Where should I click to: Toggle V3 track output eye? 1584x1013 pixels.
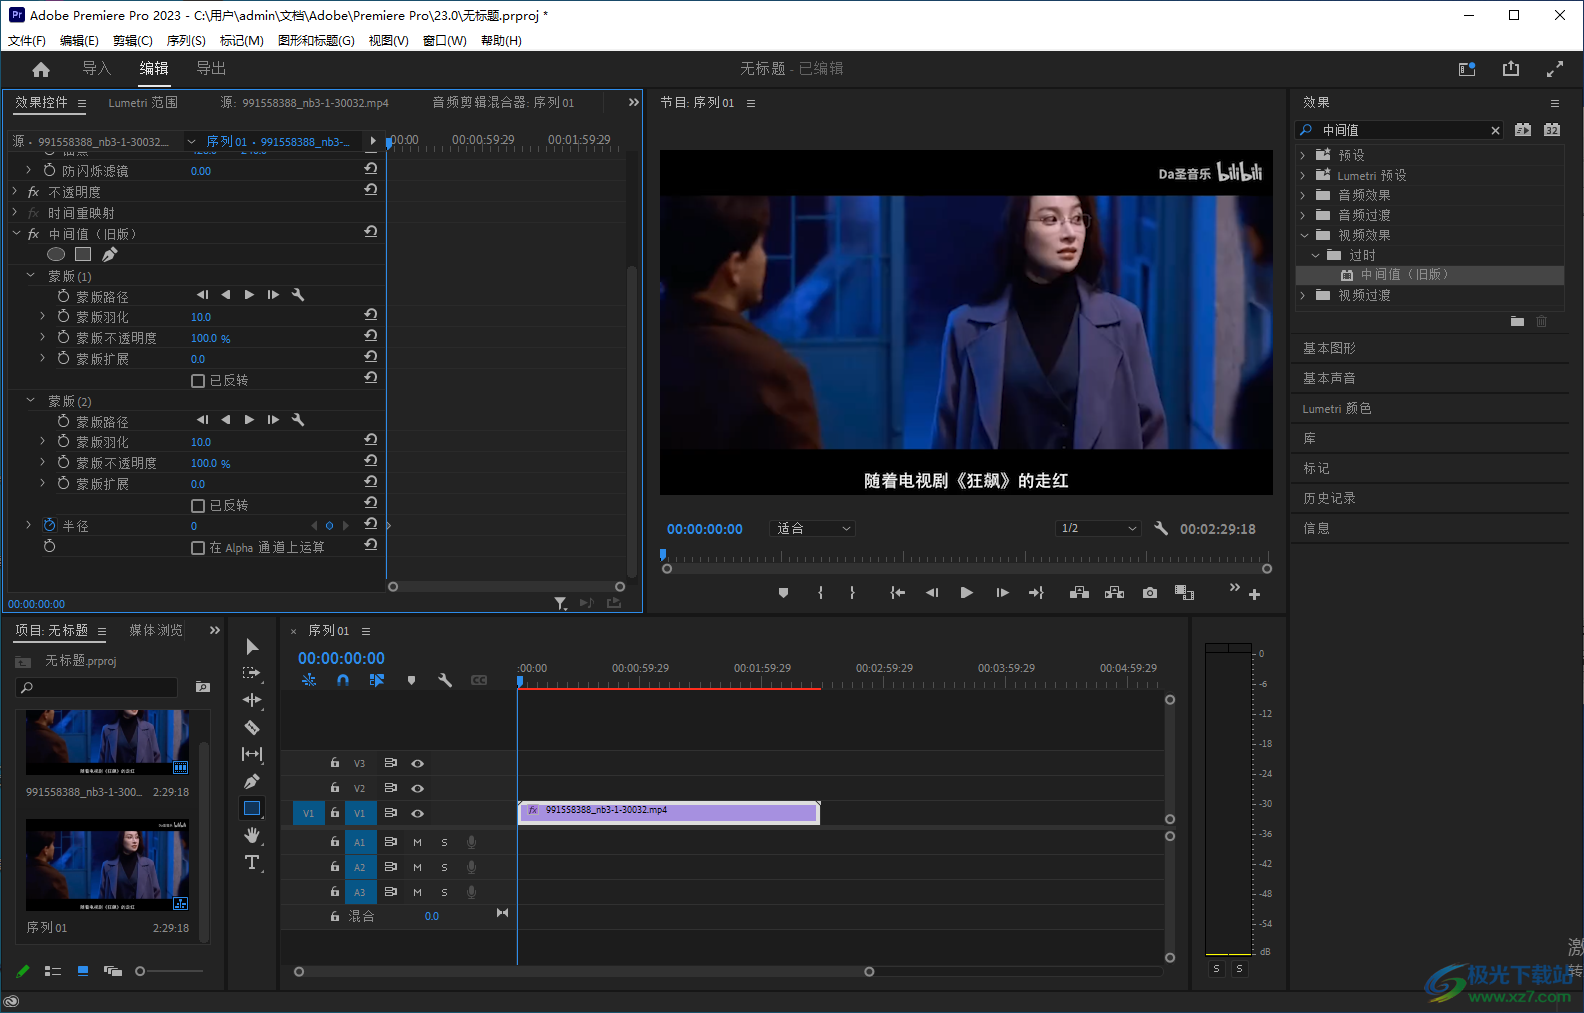click(x=418, y=763)
